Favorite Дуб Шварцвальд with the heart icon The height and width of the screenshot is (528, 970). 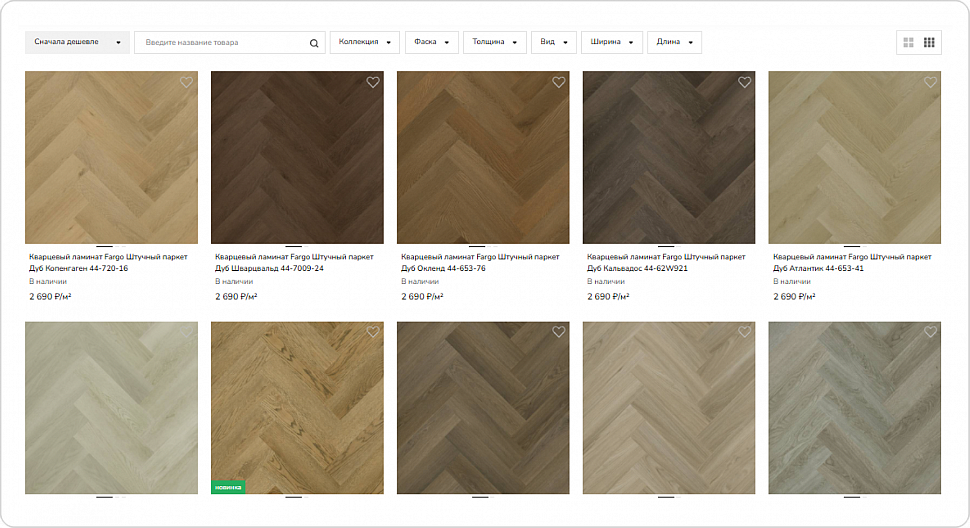(372, 82)
